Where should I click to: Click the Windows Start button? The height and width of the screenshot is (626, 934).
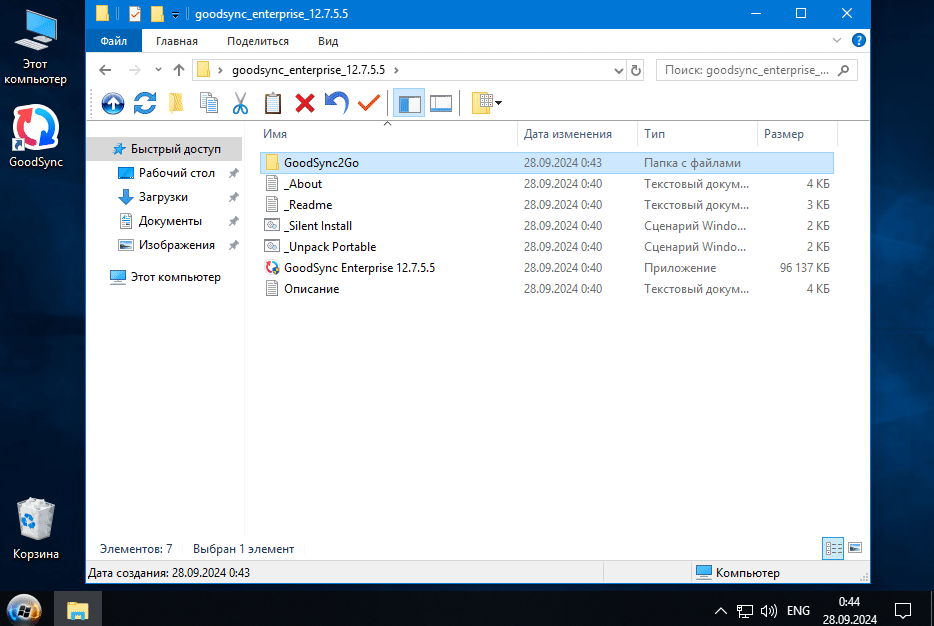point(24,610)
